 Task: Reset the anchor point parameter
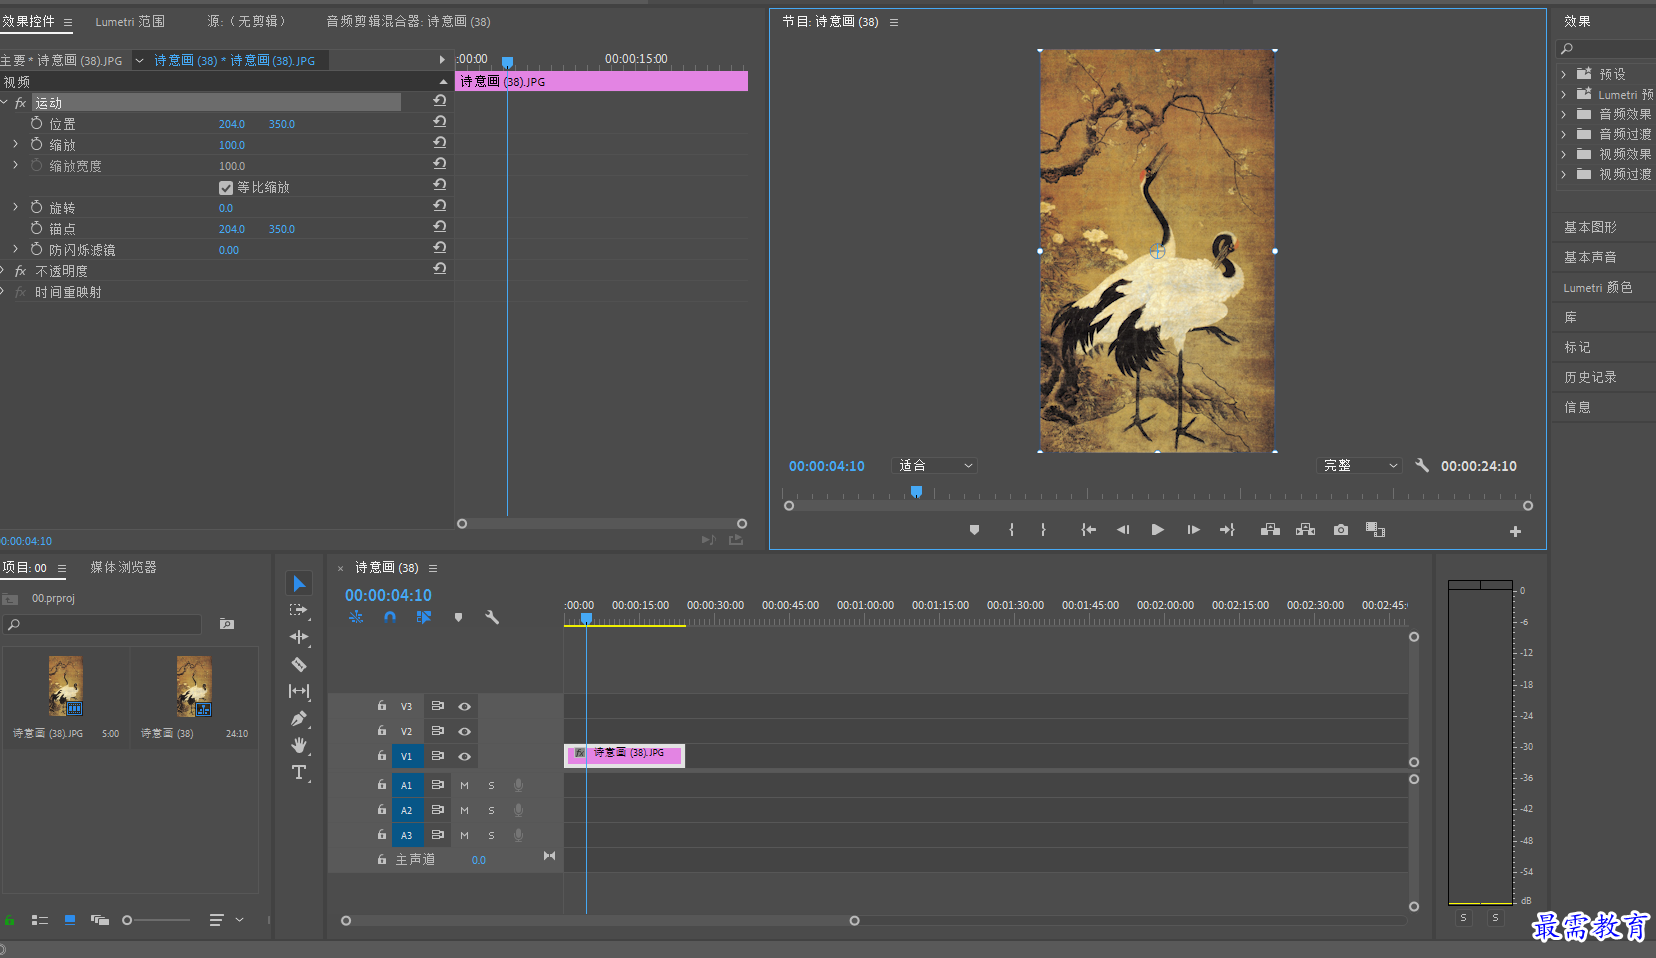pyautogui.click(x=439, y=227)
